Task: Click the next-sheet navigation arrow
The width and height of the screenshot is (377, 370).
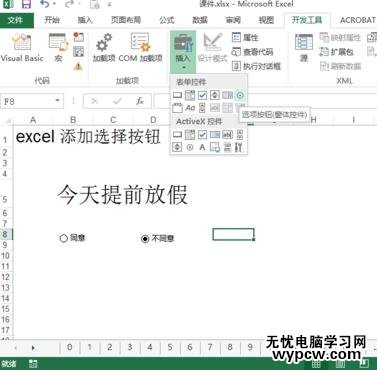Action: [33, 348]
